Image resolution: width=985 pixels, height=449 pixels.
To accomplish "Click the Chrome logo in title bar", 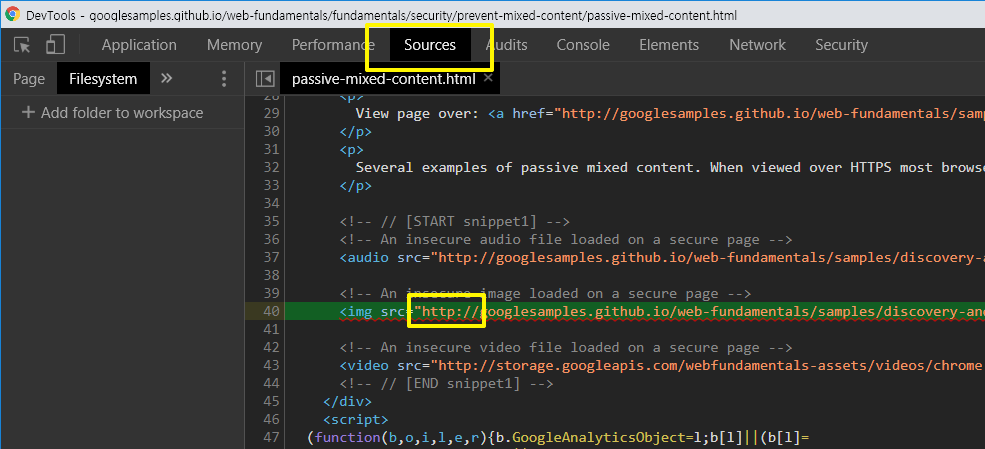I will (x=13, y=14).
